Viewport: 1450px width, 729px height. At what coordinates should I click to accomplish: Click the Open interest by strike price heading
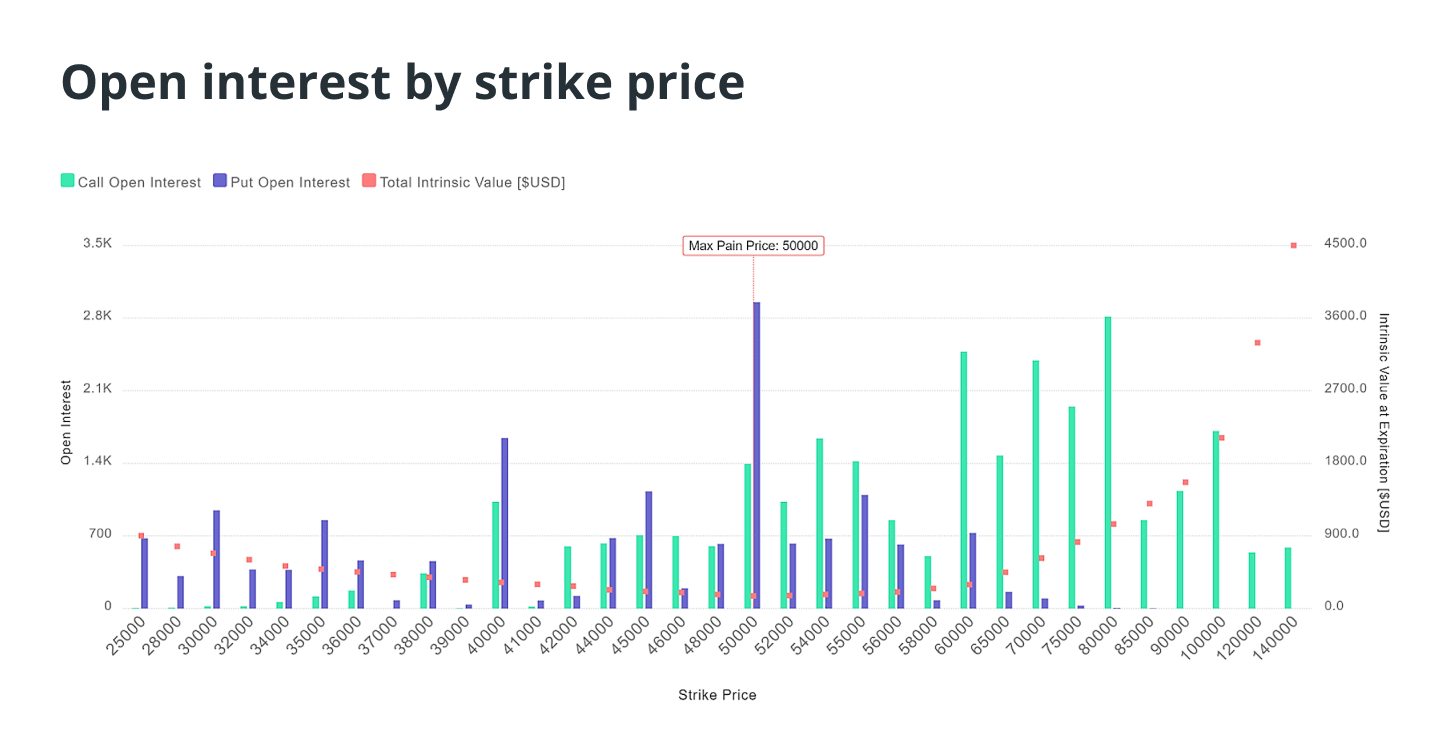tap(403, 82)
